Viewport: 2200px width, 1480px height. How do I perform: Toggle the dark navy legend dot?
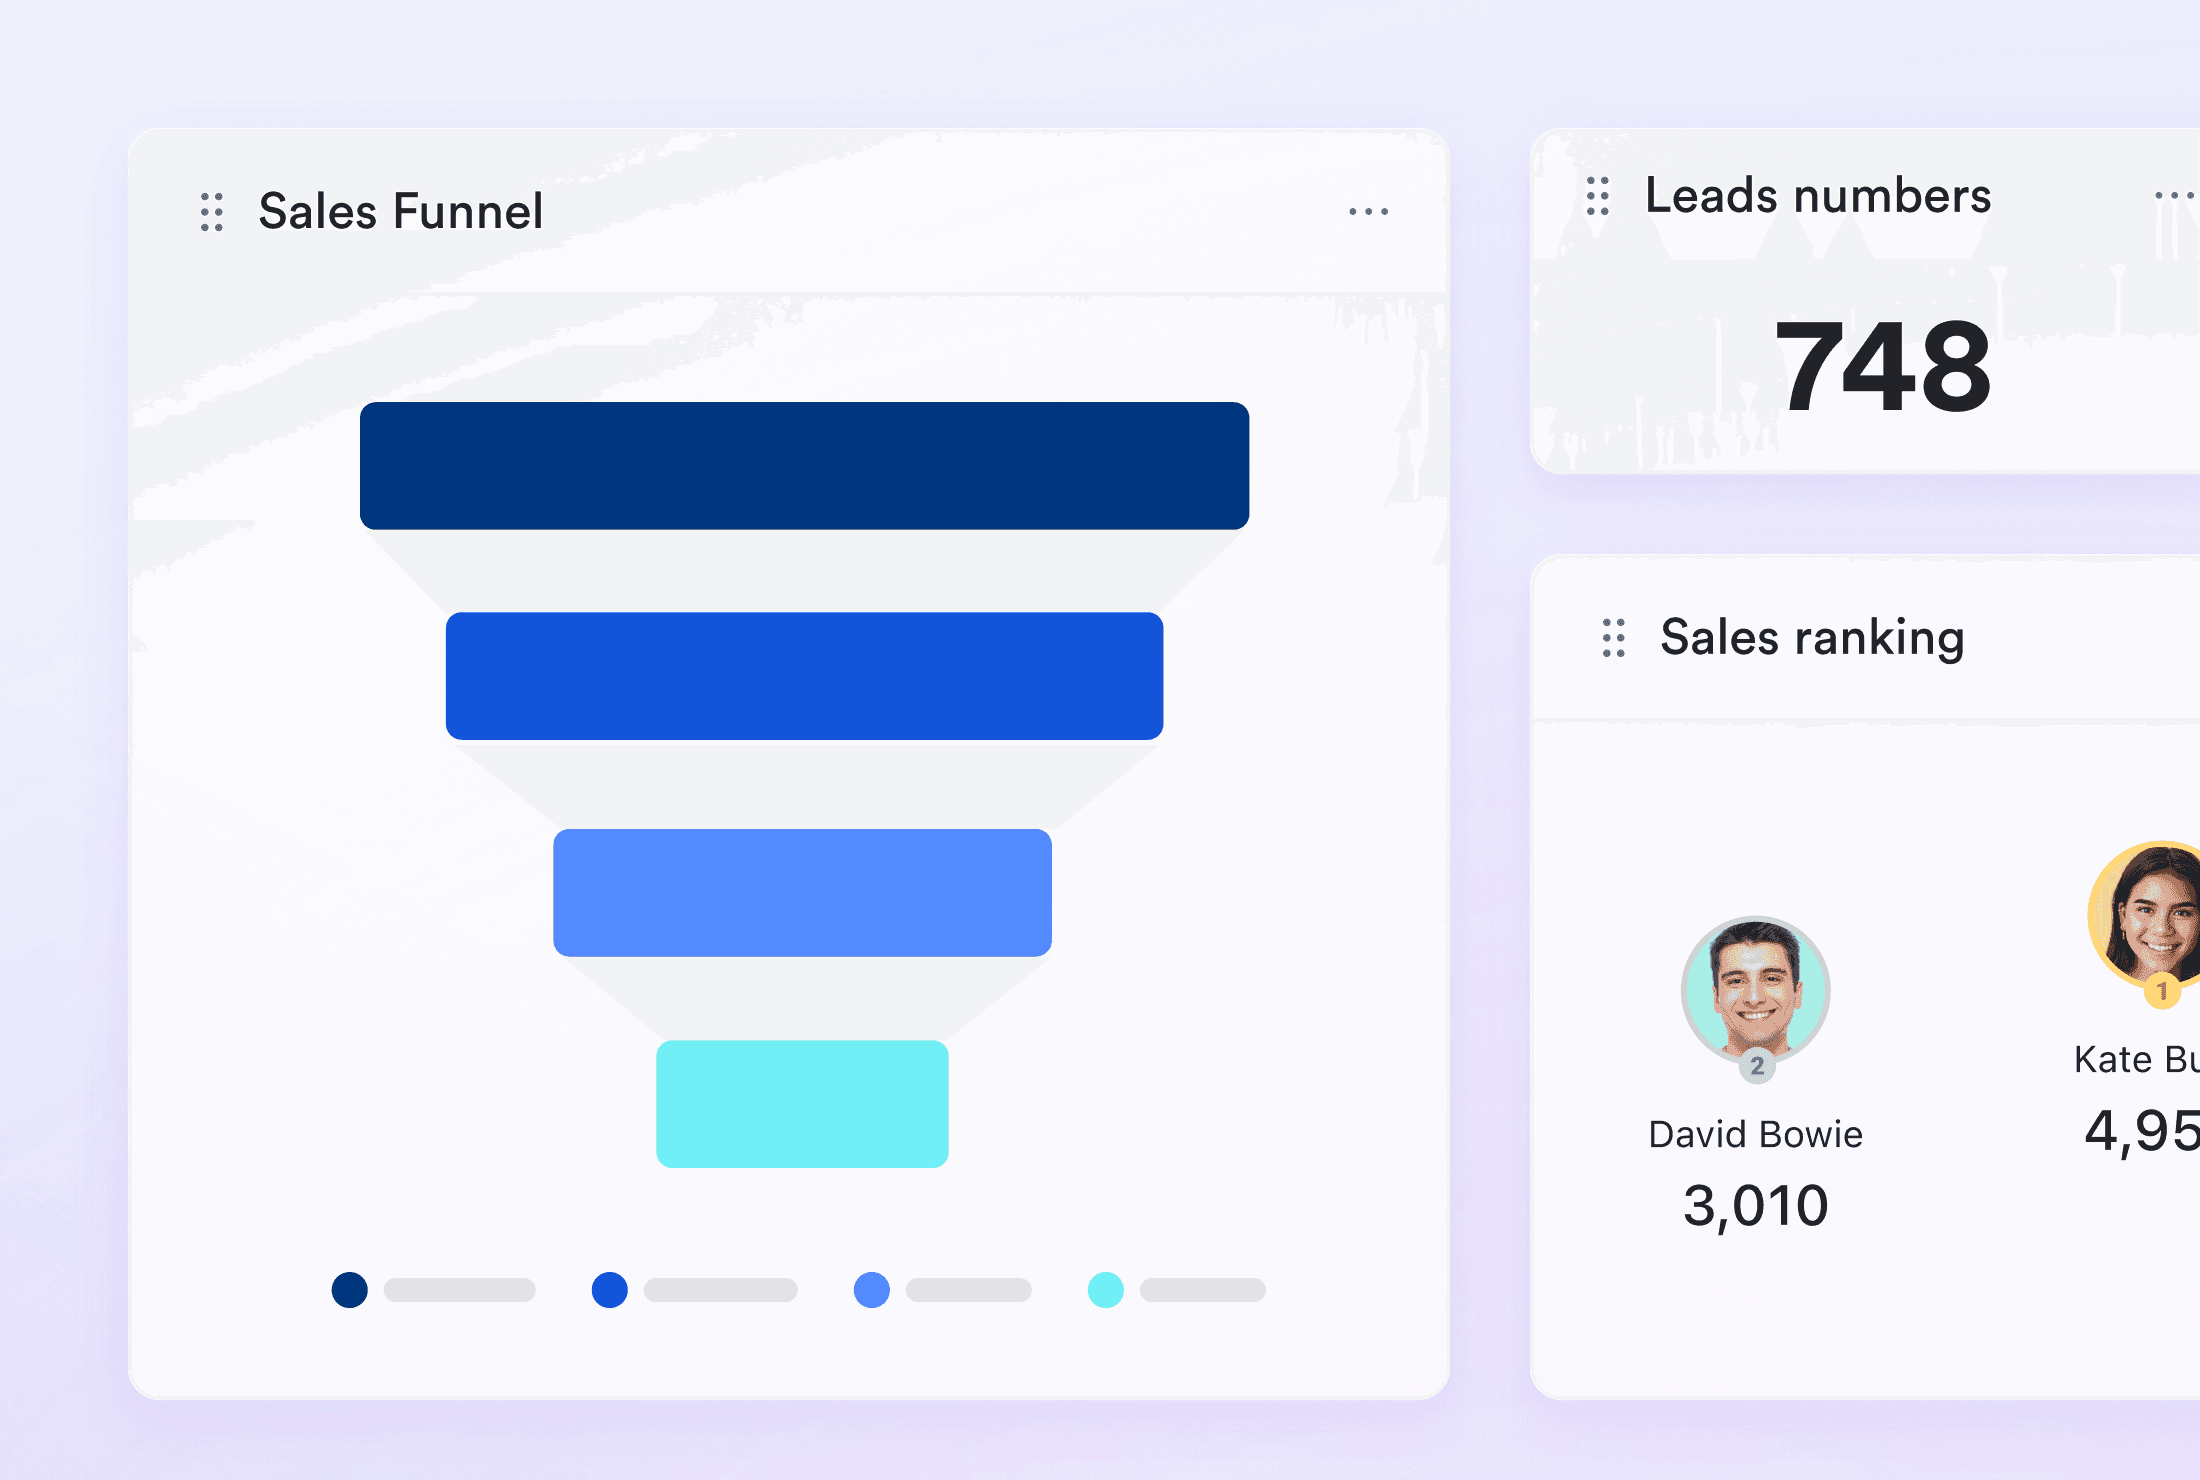350,1290
